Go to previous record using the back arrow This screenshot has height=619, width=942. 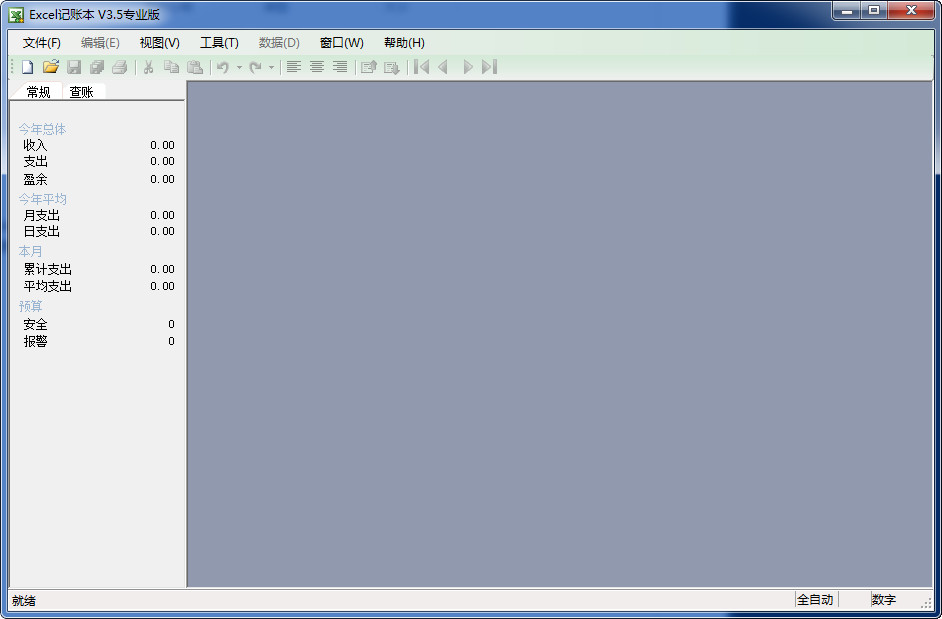click(x=443, y=67)
